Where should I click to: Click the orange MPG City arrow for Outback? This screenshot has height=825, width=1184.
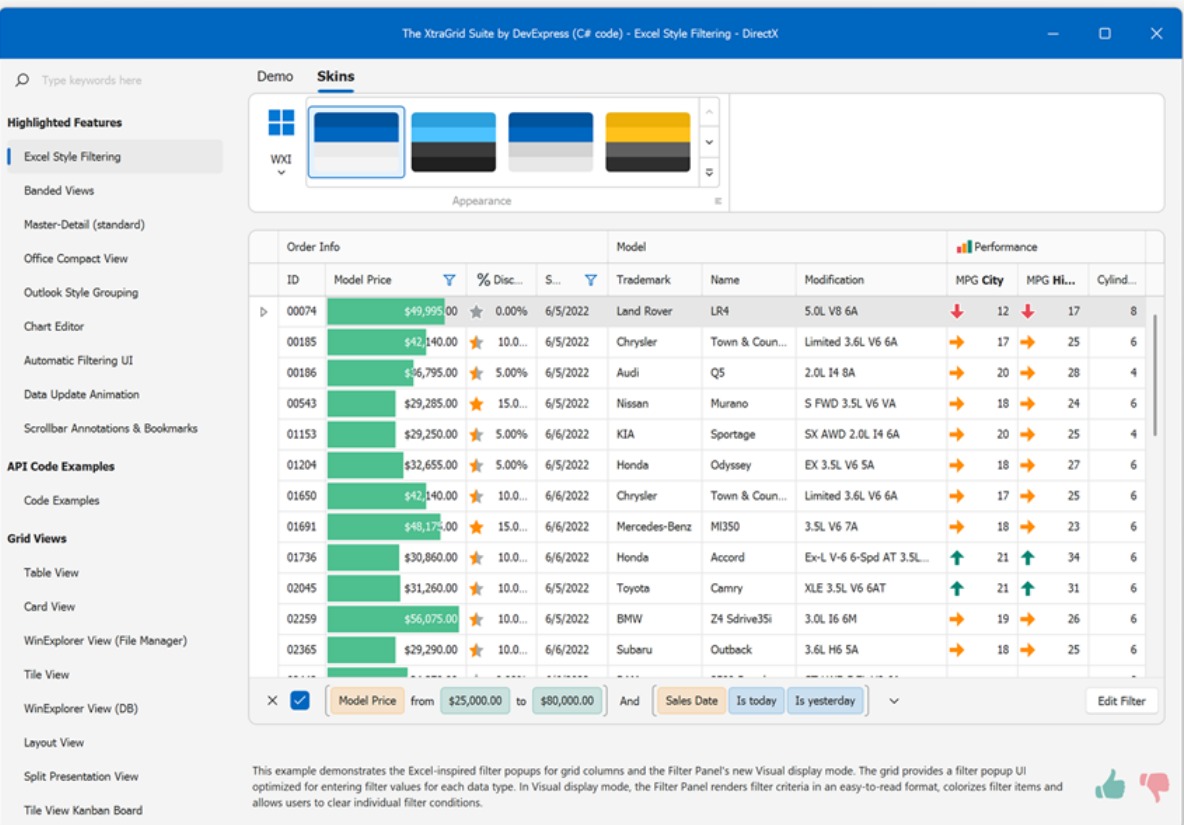click(x=957, y=650)
